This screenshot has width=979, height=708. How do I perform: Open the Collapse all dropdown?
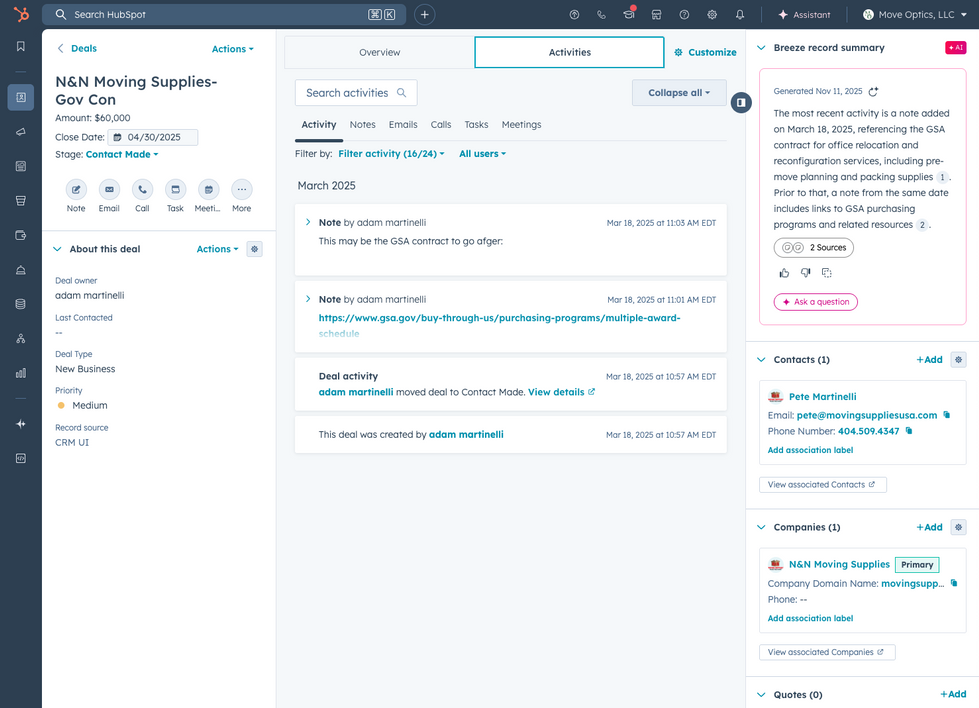click(x=679, y=92)
